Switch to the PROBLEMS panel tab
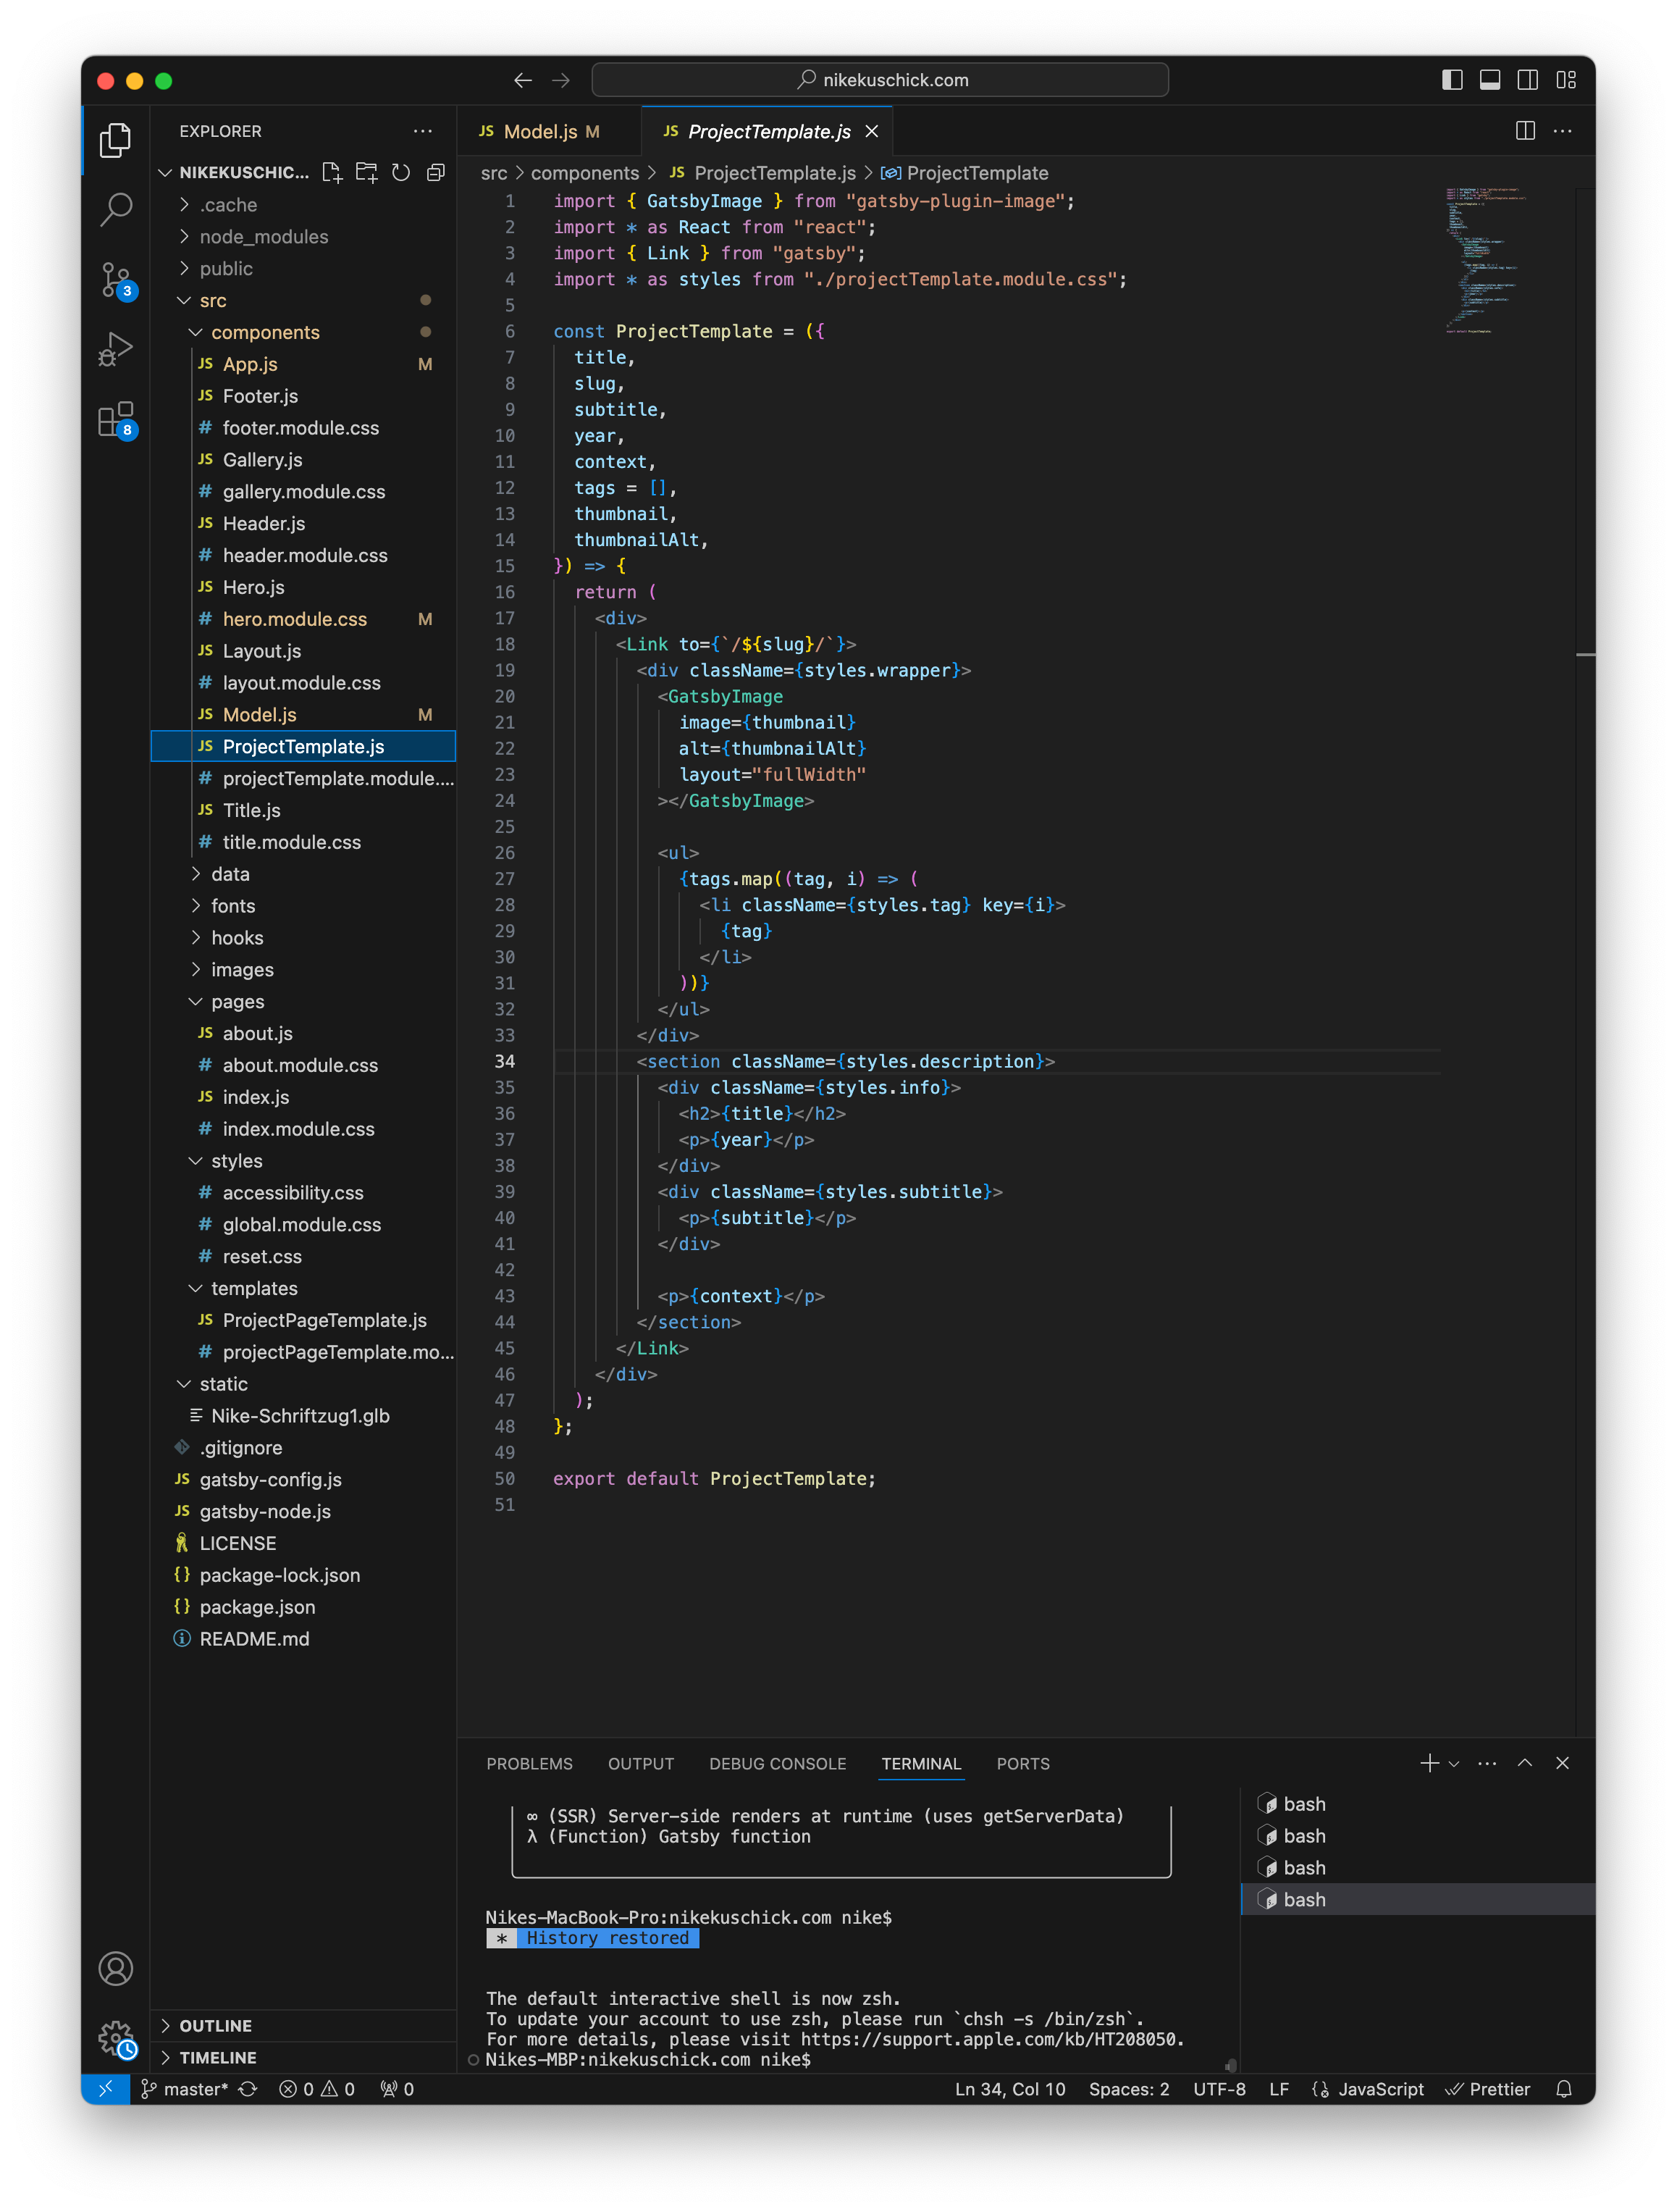 [x=529, y=1763]
